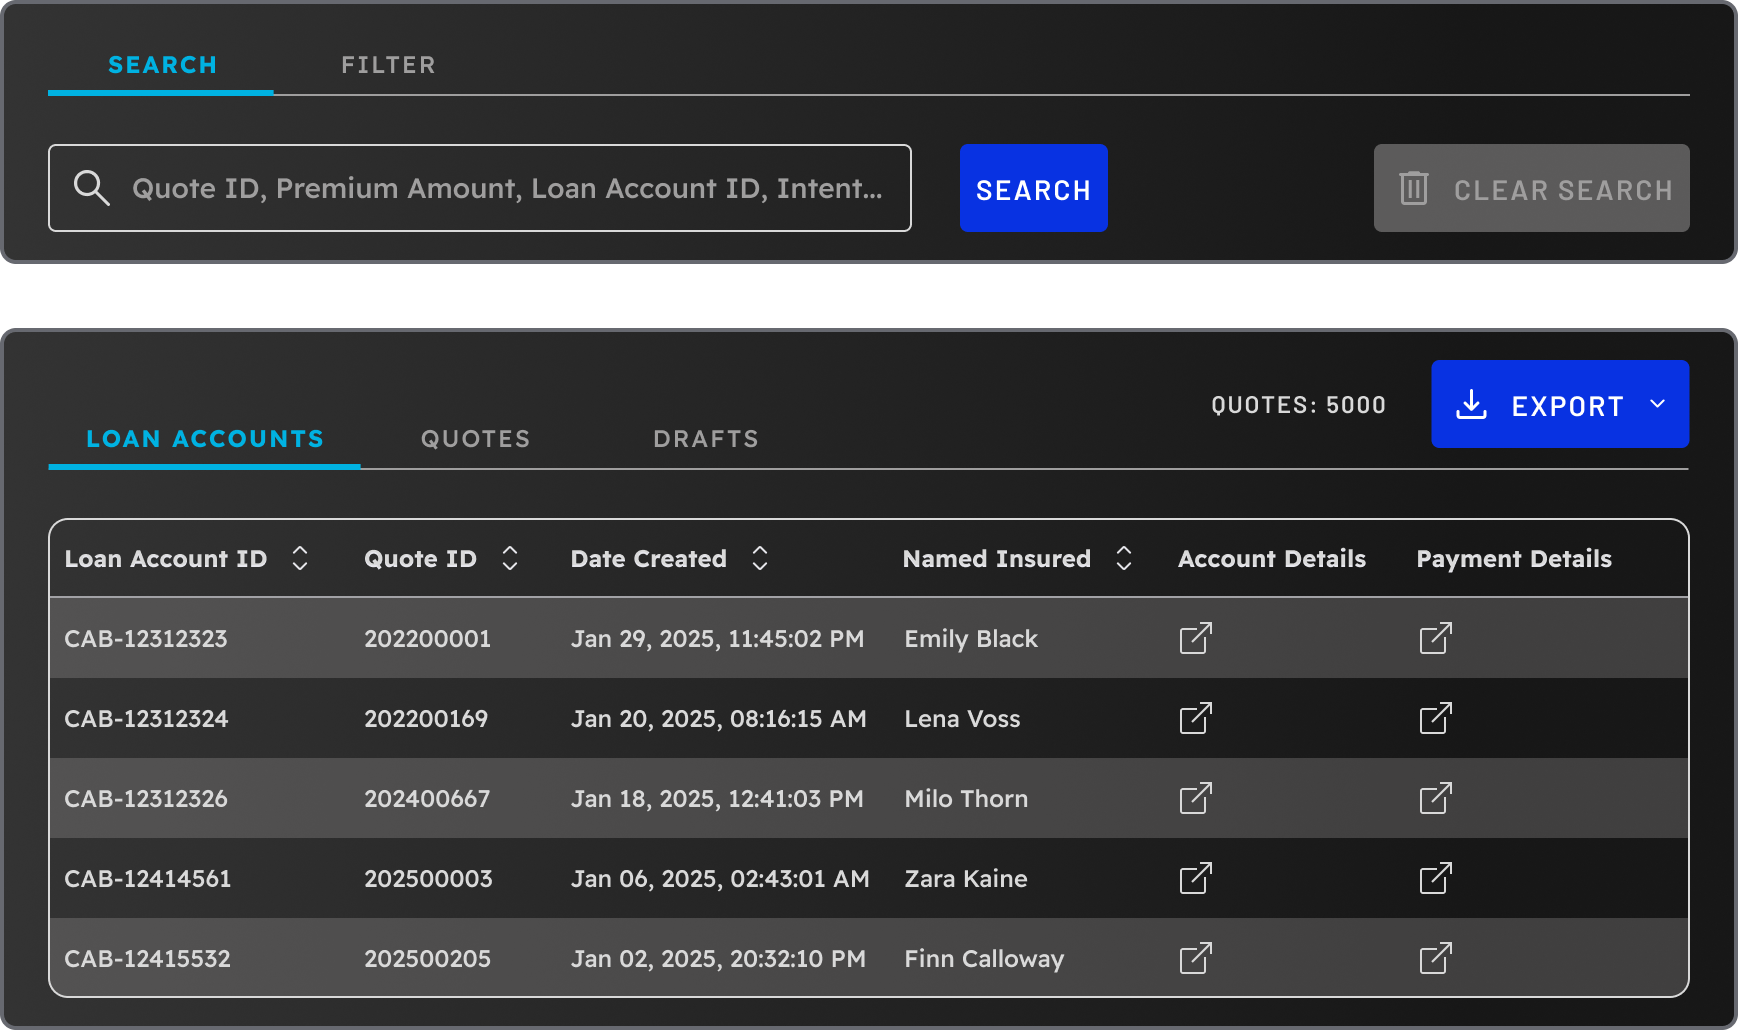Open the Drafts tab
Screen dimensions: 1738x1030
click(706, 438)
